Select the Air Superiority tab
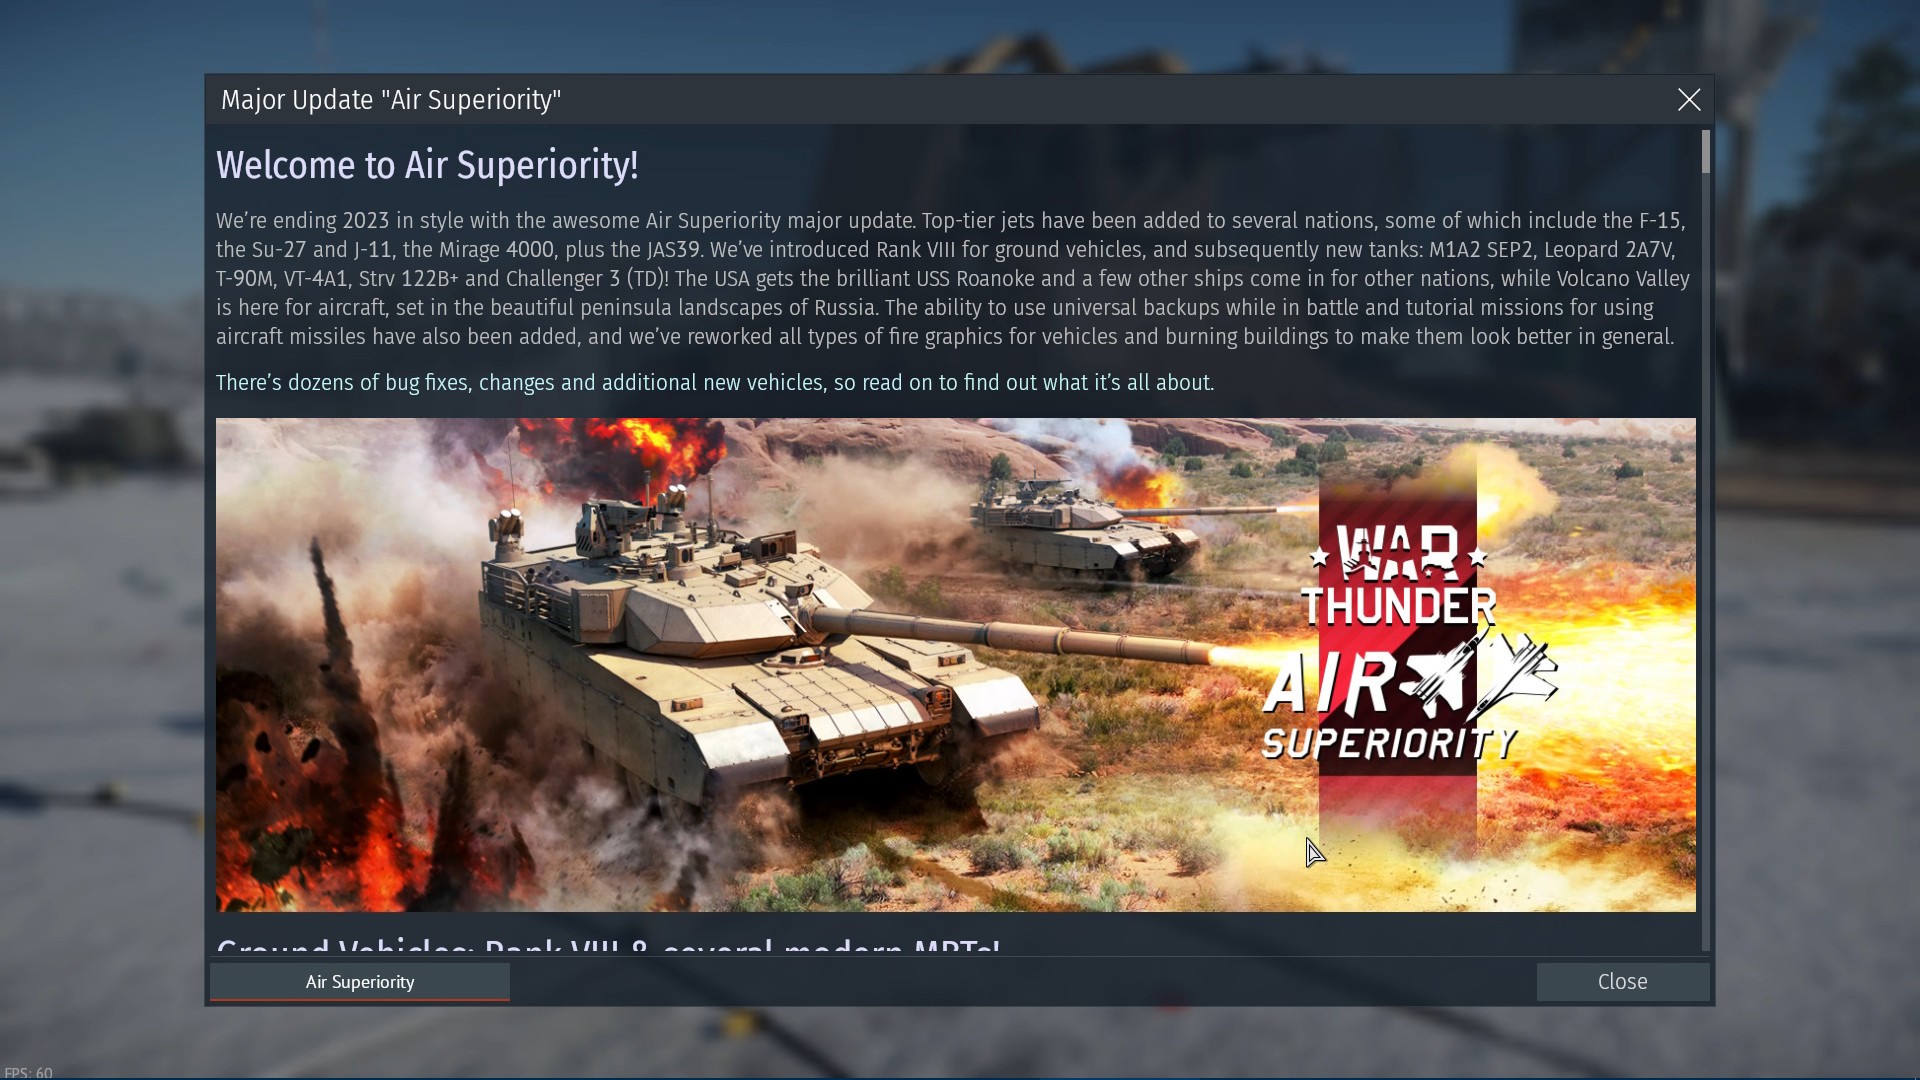This screenshot has height=1080, width=1920. [360, 982]
